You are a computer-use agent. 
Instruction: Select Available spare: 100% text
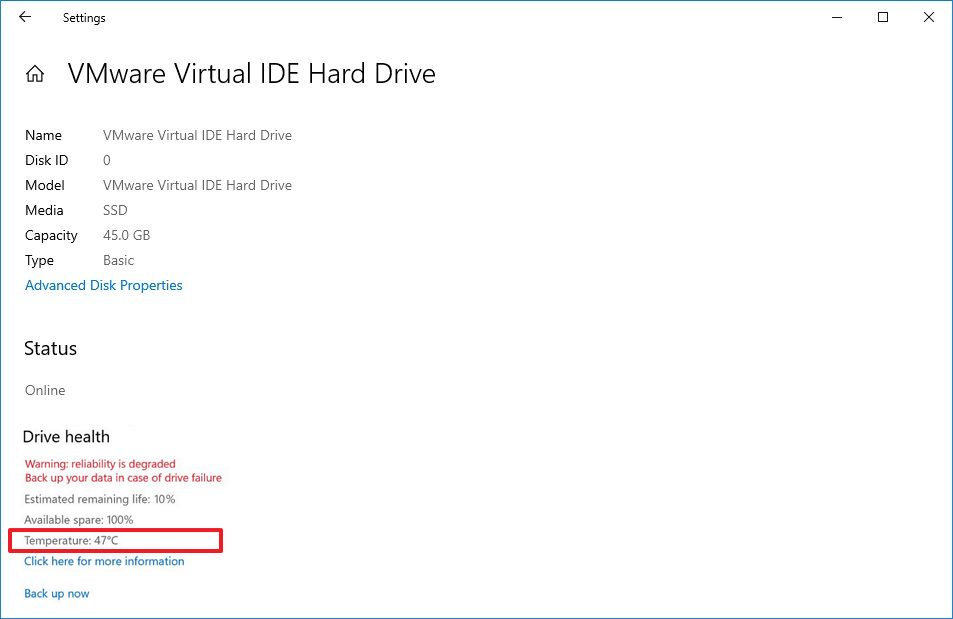point(78,520)
